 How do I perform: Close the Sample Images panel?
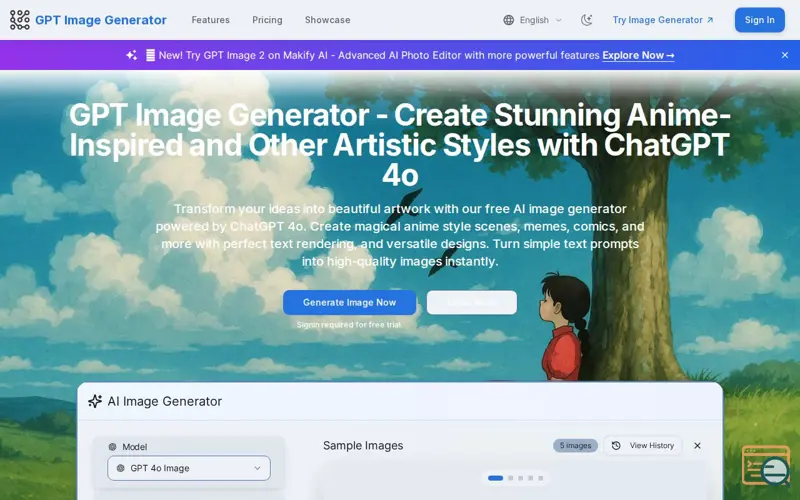pos(697,445)
